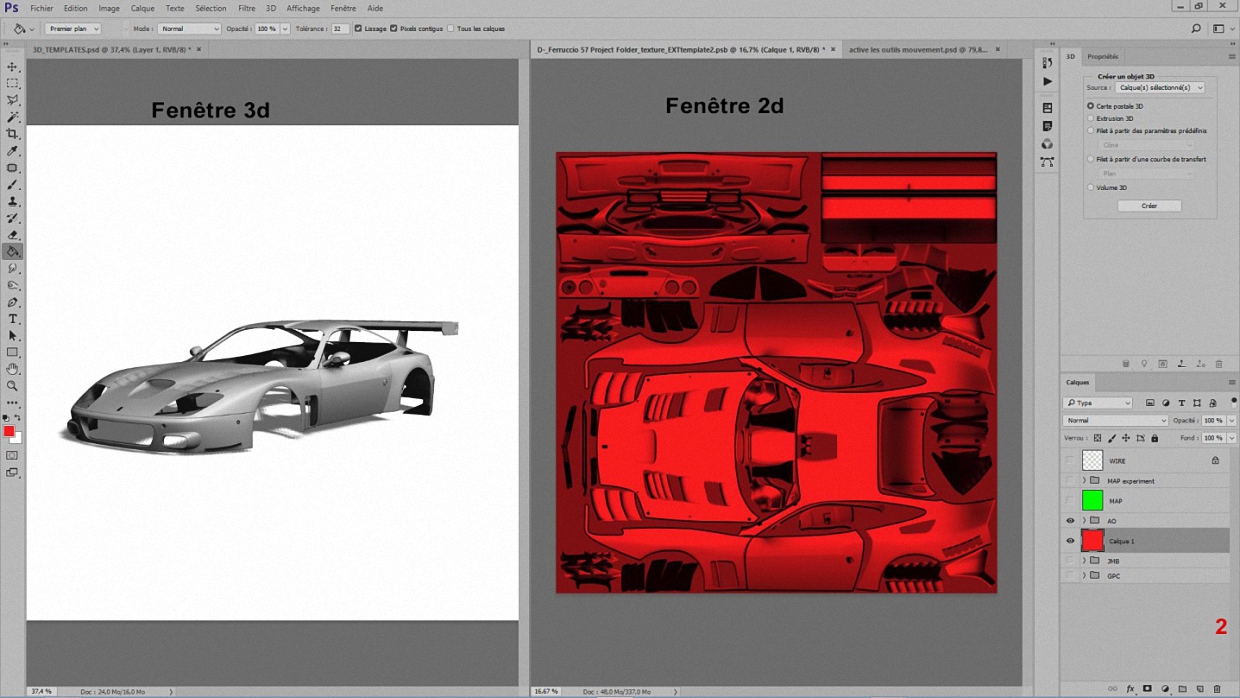The image size is (1240, 698).
Task: Expand the AO layer group
Action: [1084, 521]
